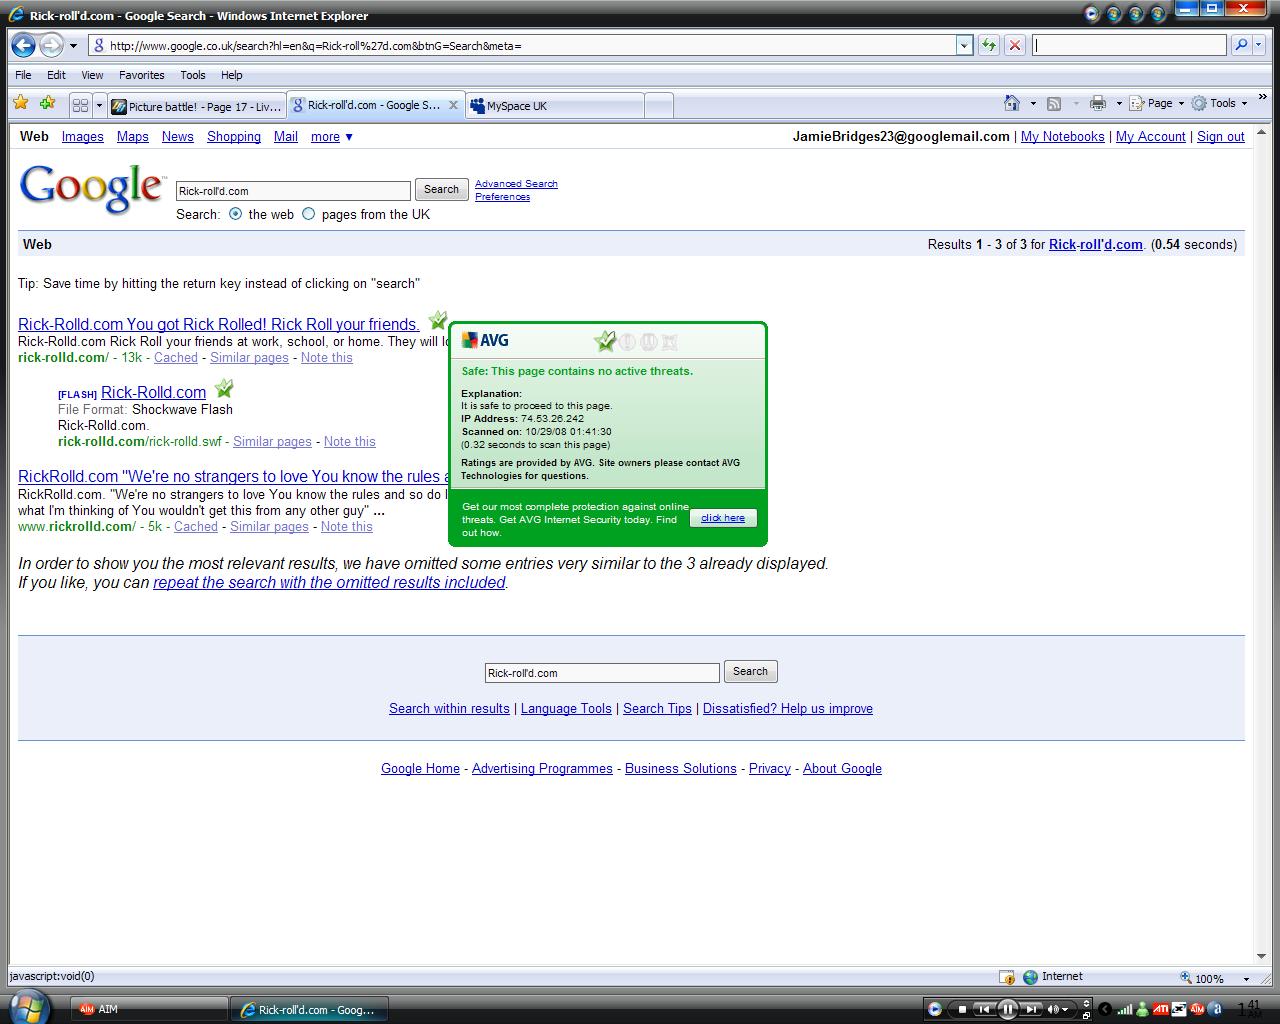Open the File menu
This screenshot has height=1024, width=1280.
(23, 75)
